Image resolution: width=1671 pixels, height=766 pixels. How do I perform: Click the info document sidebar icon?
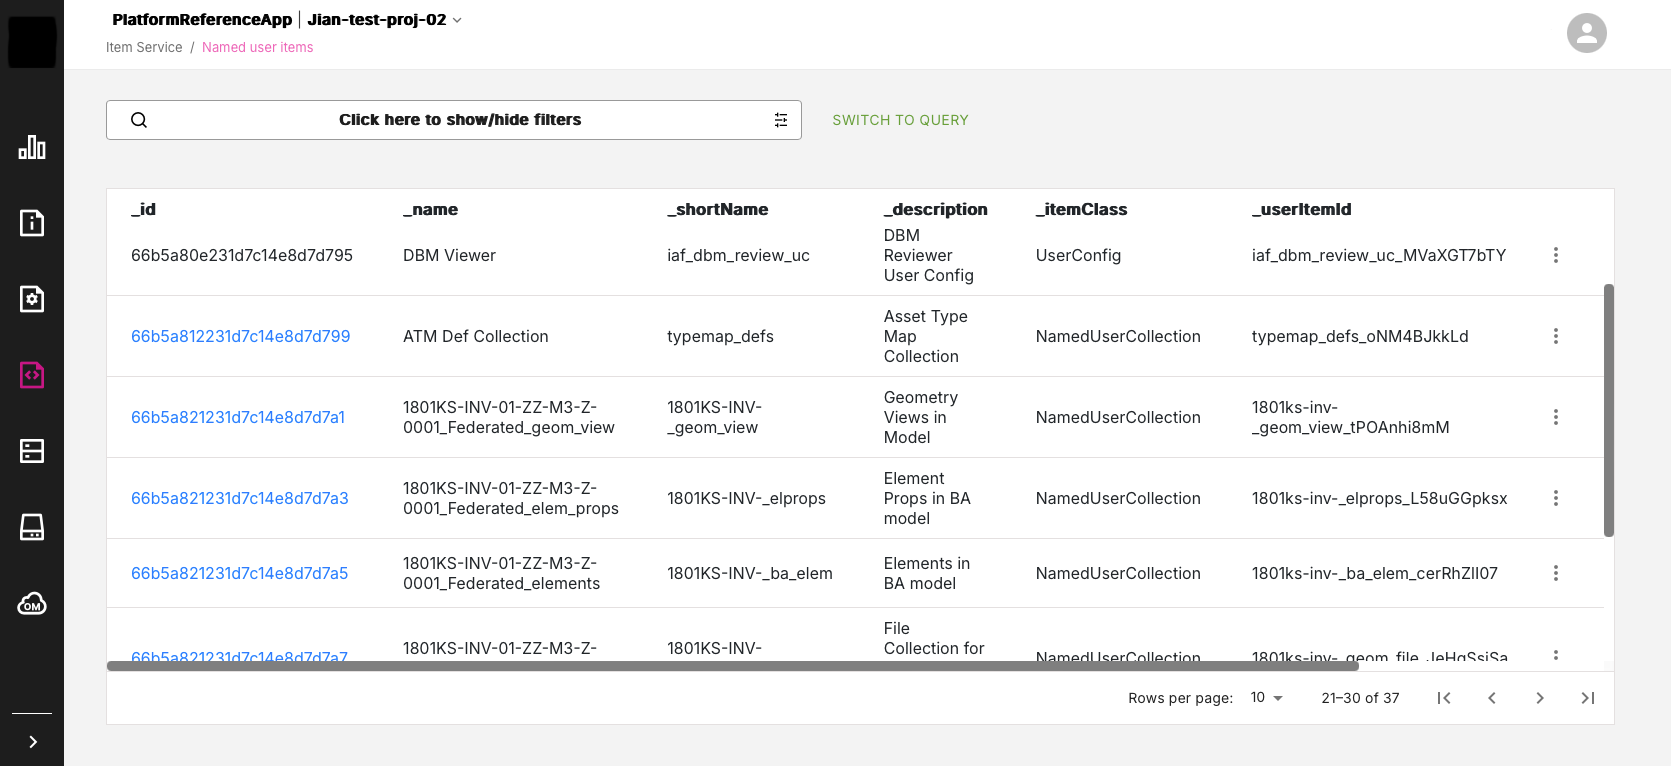[32, 223]
